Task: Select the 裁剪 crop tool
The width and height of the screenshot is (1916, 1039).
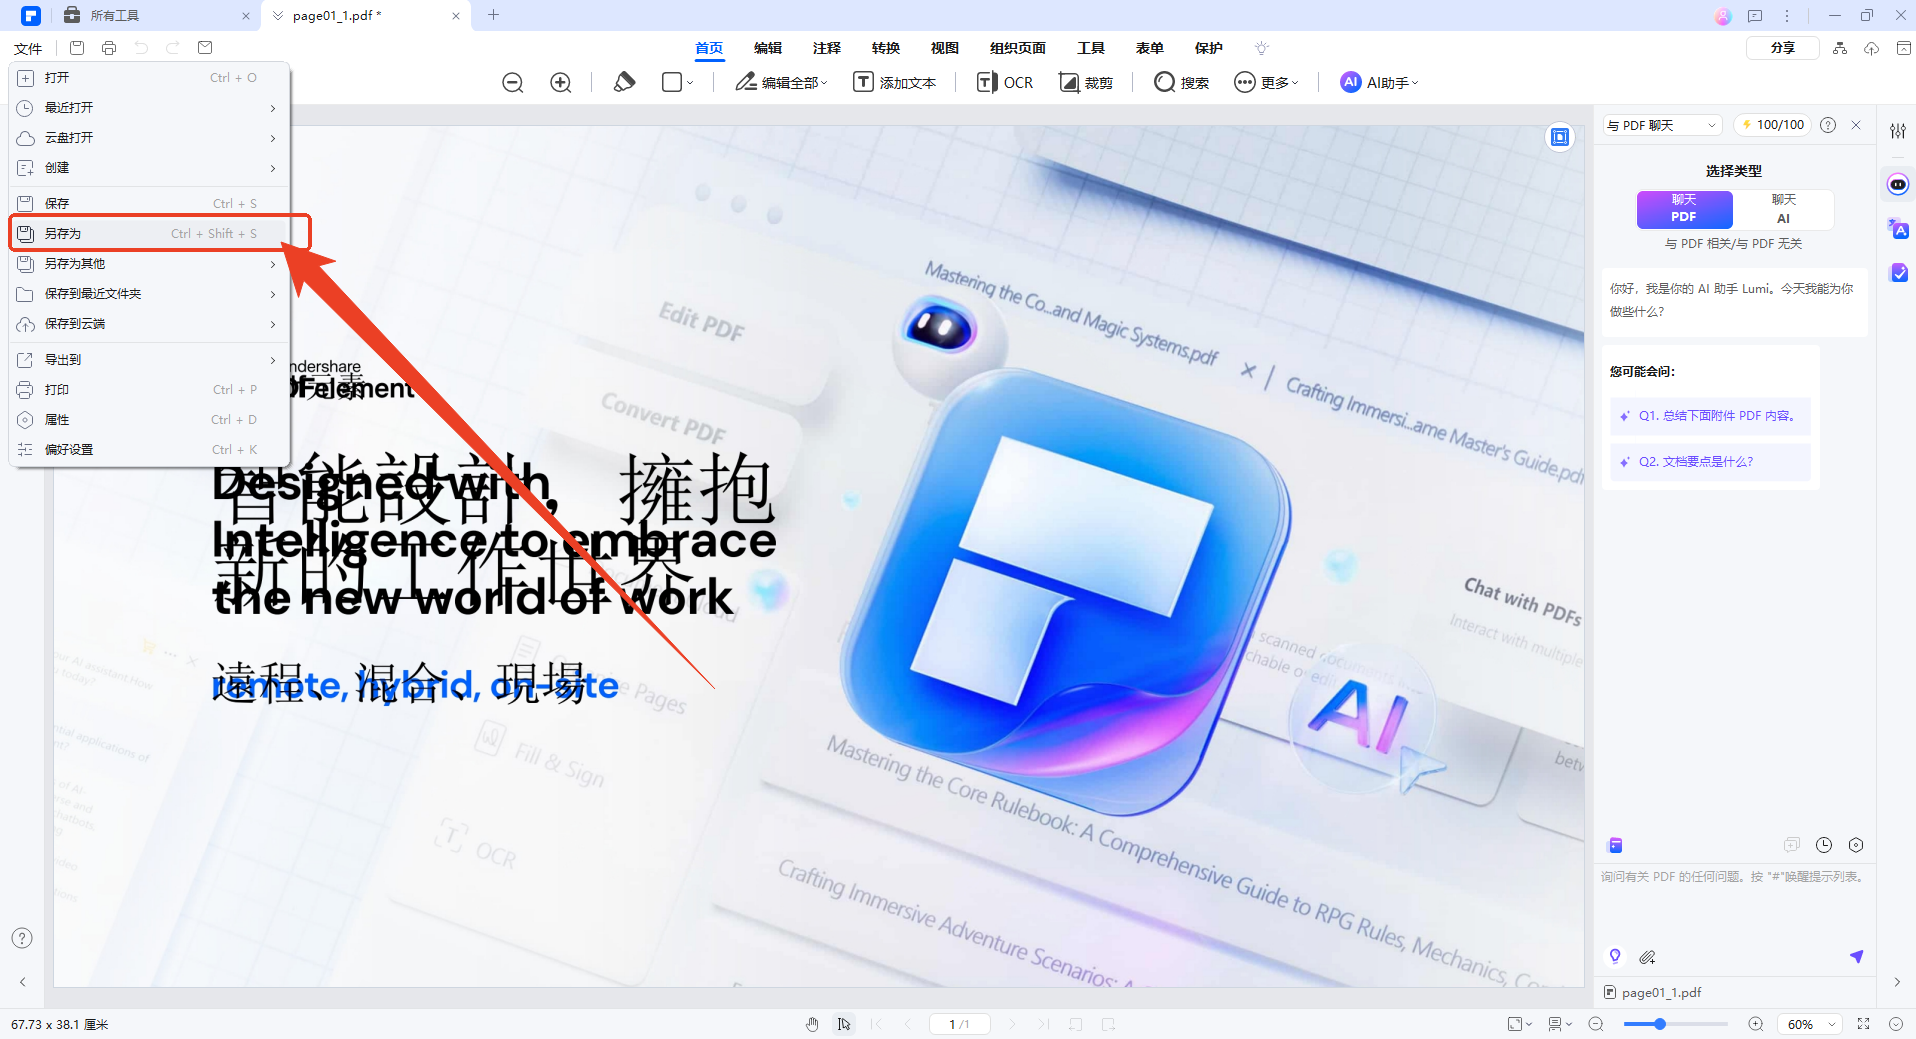Action: click(1087, 82)
